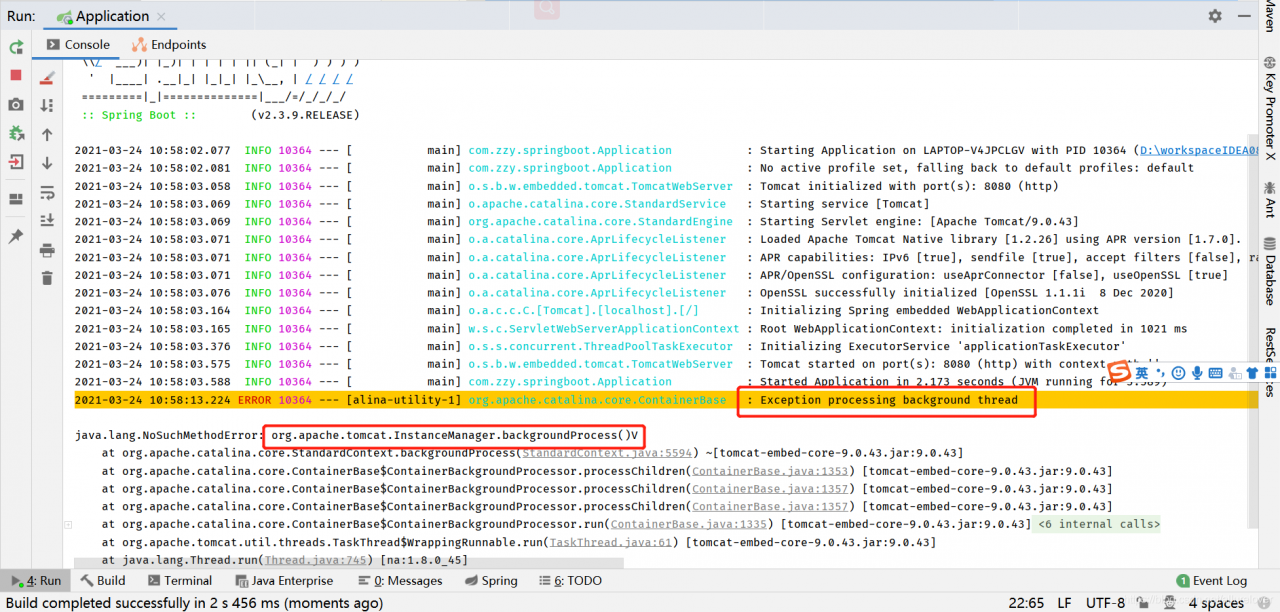Open the Terminal tool window
The image size is (1280, 612).
coord(179,580)
